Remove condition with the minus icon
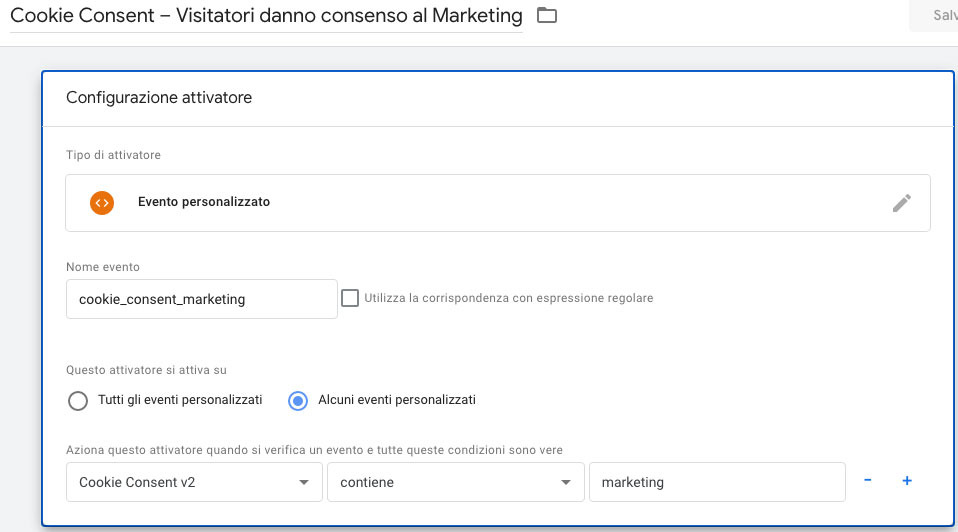Image resolution: width=958 pixels, height=532 pixels. pos(868,481)
